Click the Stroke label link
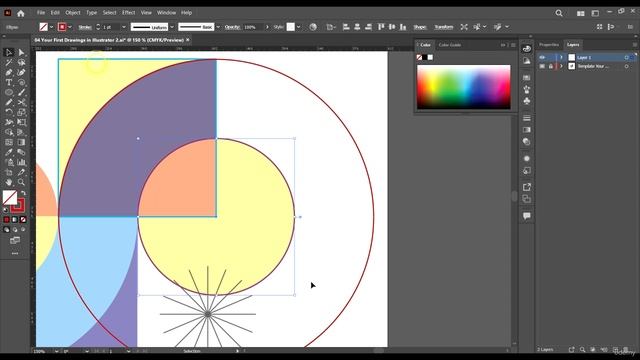Screen dimensions: 640x360 85,27
